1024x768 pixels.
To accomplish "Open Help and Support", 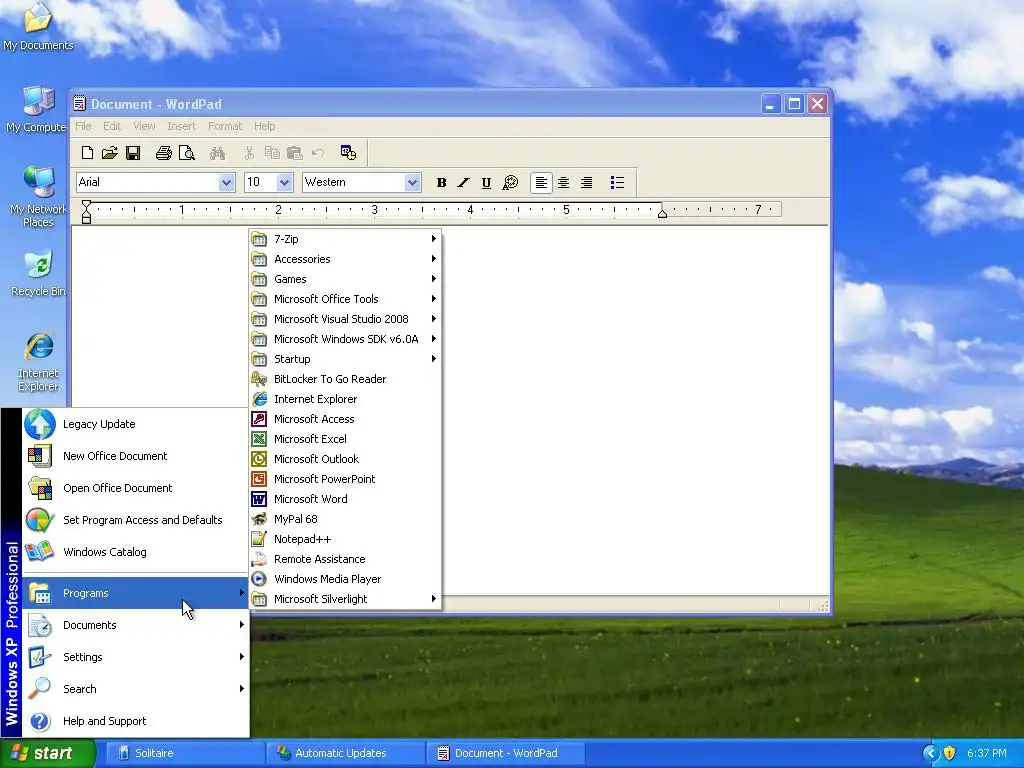I will [135, 721].
